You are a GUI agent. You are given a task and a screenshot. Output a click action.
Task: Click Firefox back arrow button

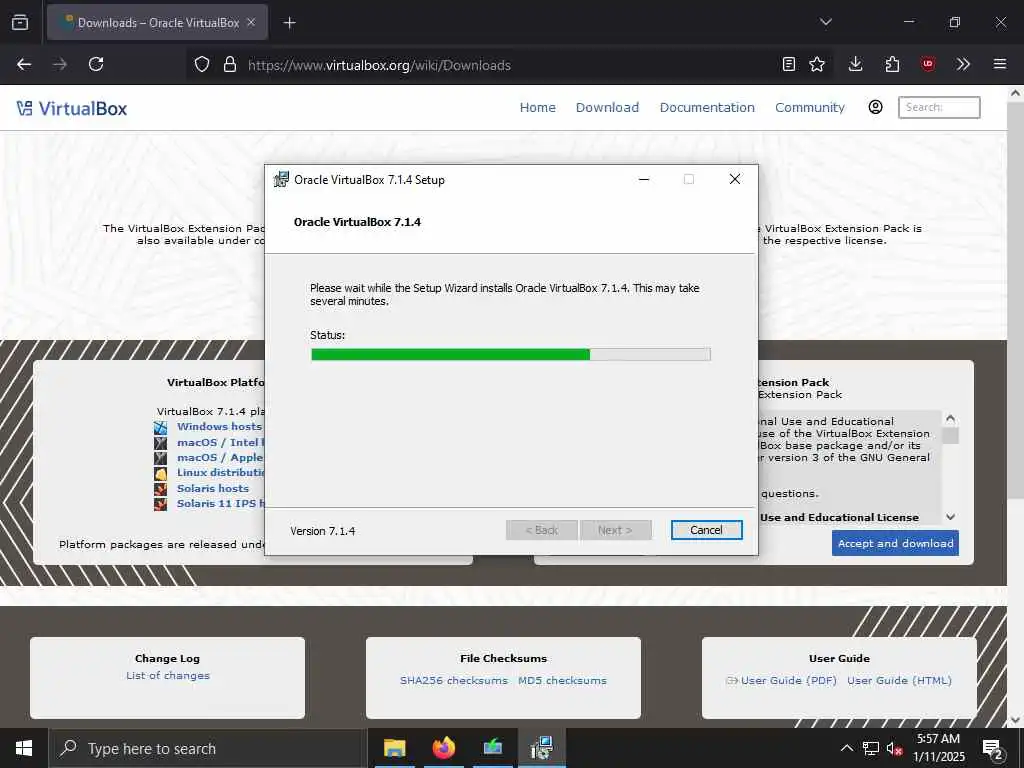coord(24,64)
